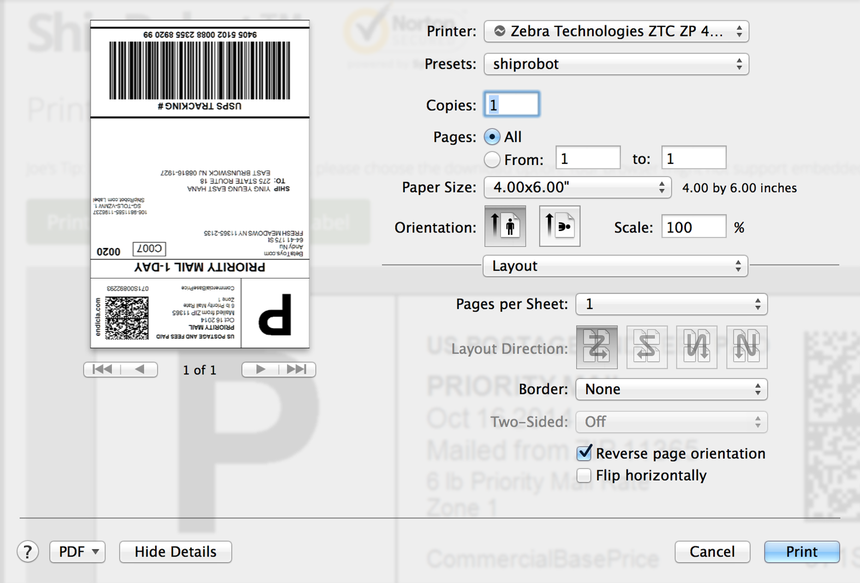Image resolution: width=860 pixels, height=583 pixels.
Task: Open the Border dropdown
Action: coord(671,389)
